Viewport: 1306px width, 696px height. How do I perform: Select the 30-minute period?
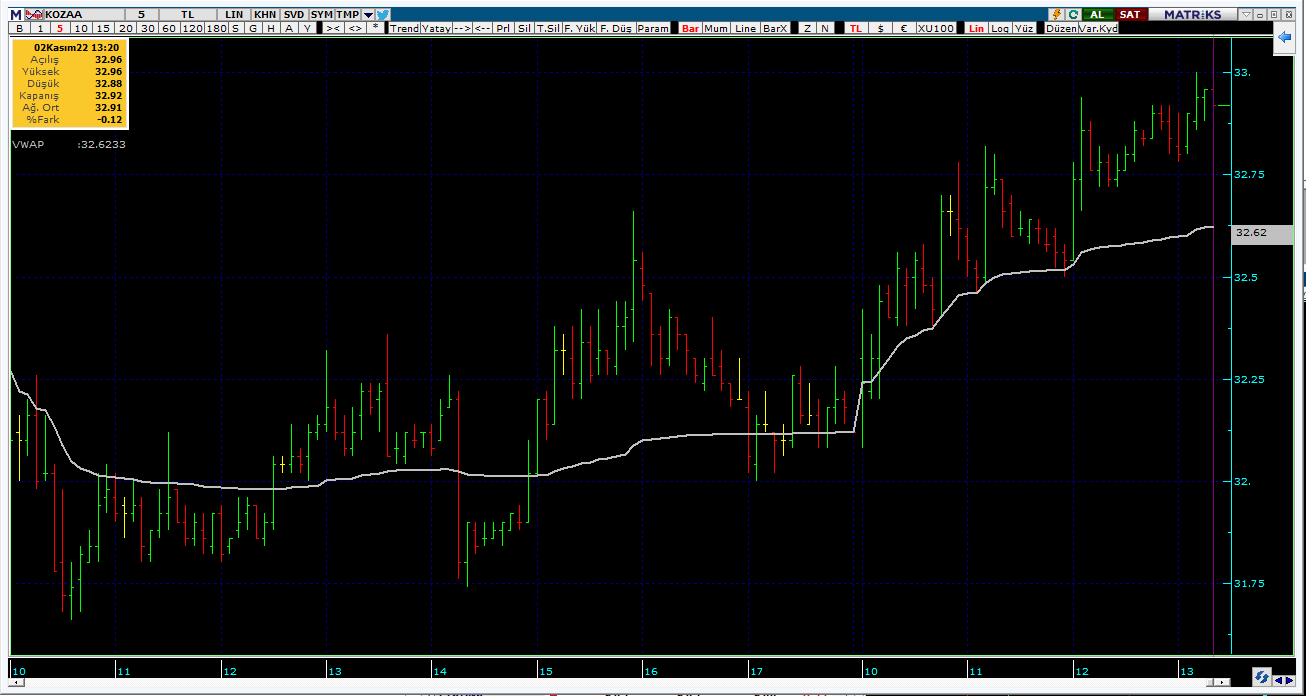click(147, 28)
